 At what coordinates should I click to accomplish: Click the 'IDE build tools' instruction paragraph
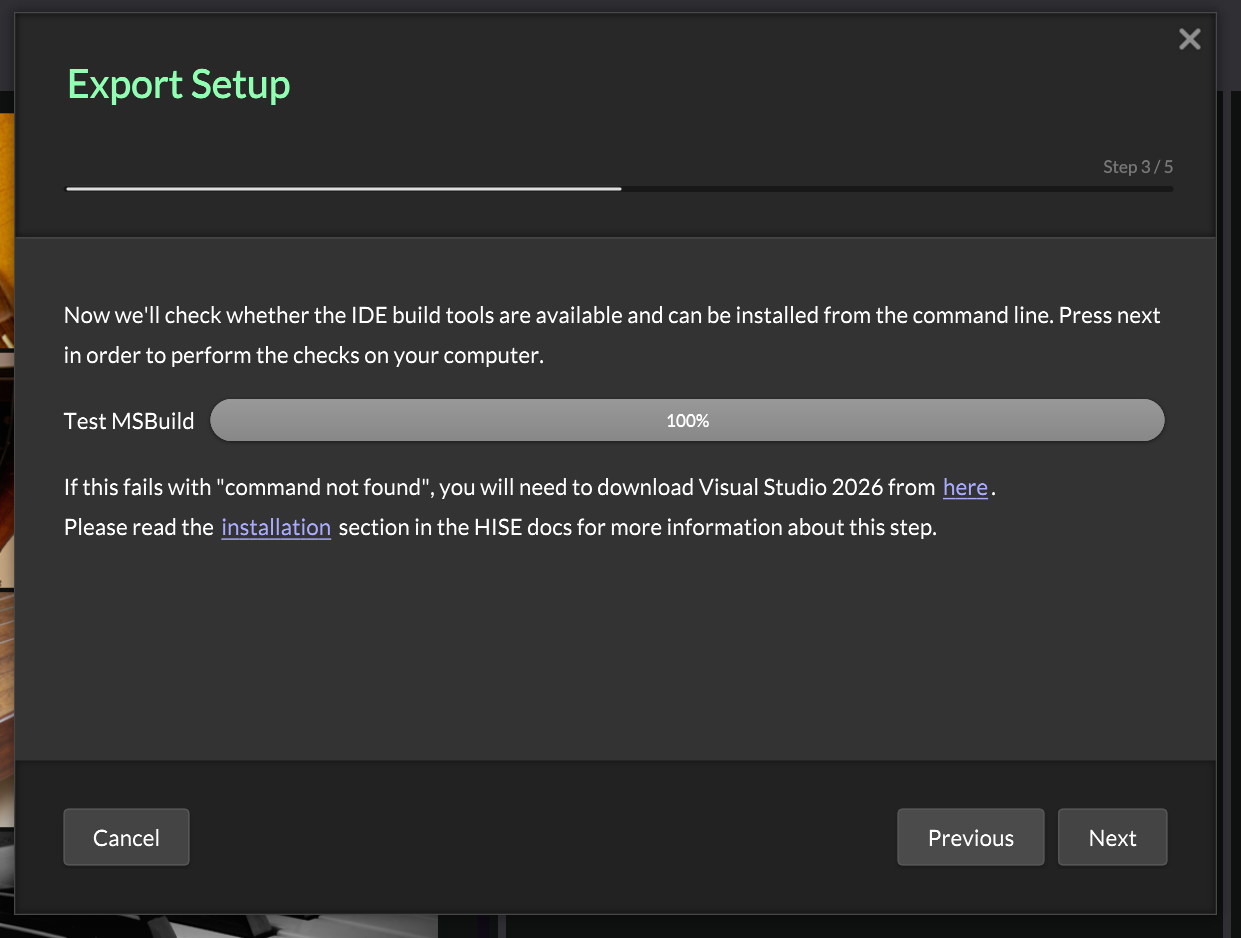click(612, 335)
